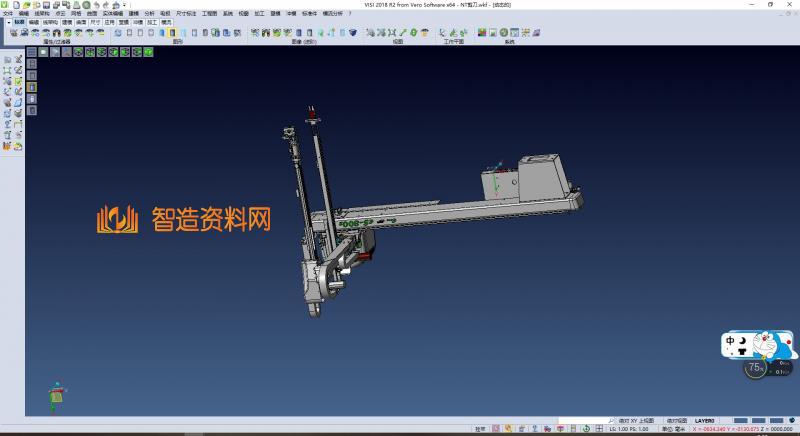Click the New file icon in quick access toolbar
800x436 pixels.
point(17,5)
